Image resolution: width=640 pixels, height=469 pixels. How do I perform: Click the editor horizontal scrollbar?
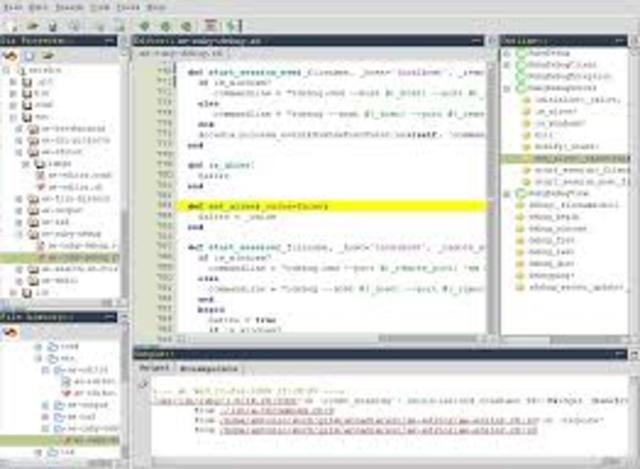pyautogui.click(x=333, y=339)
